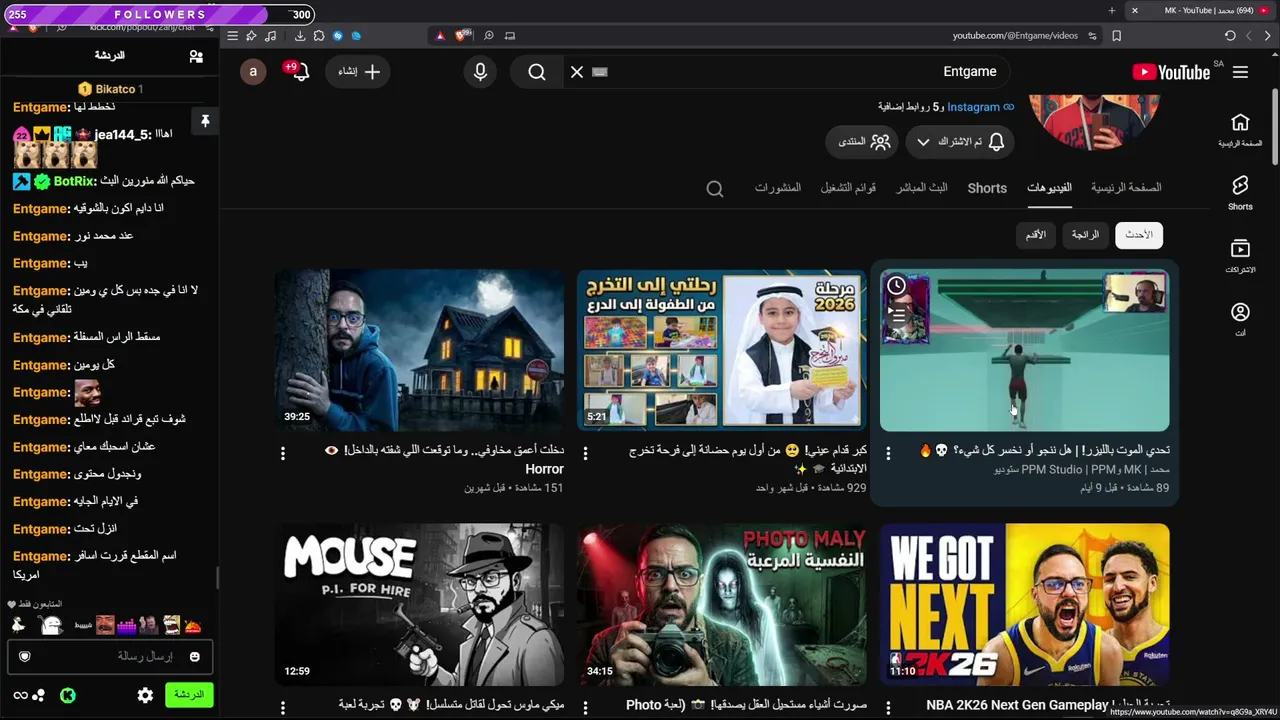Screen dimensions: 1280x720
Task: Clear the Entgame search query
Action: 577,72
